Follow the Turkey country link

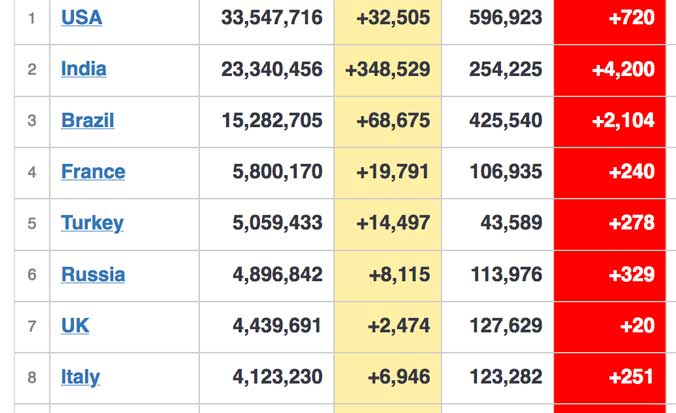pyautogui.click(x=92, y=223)
